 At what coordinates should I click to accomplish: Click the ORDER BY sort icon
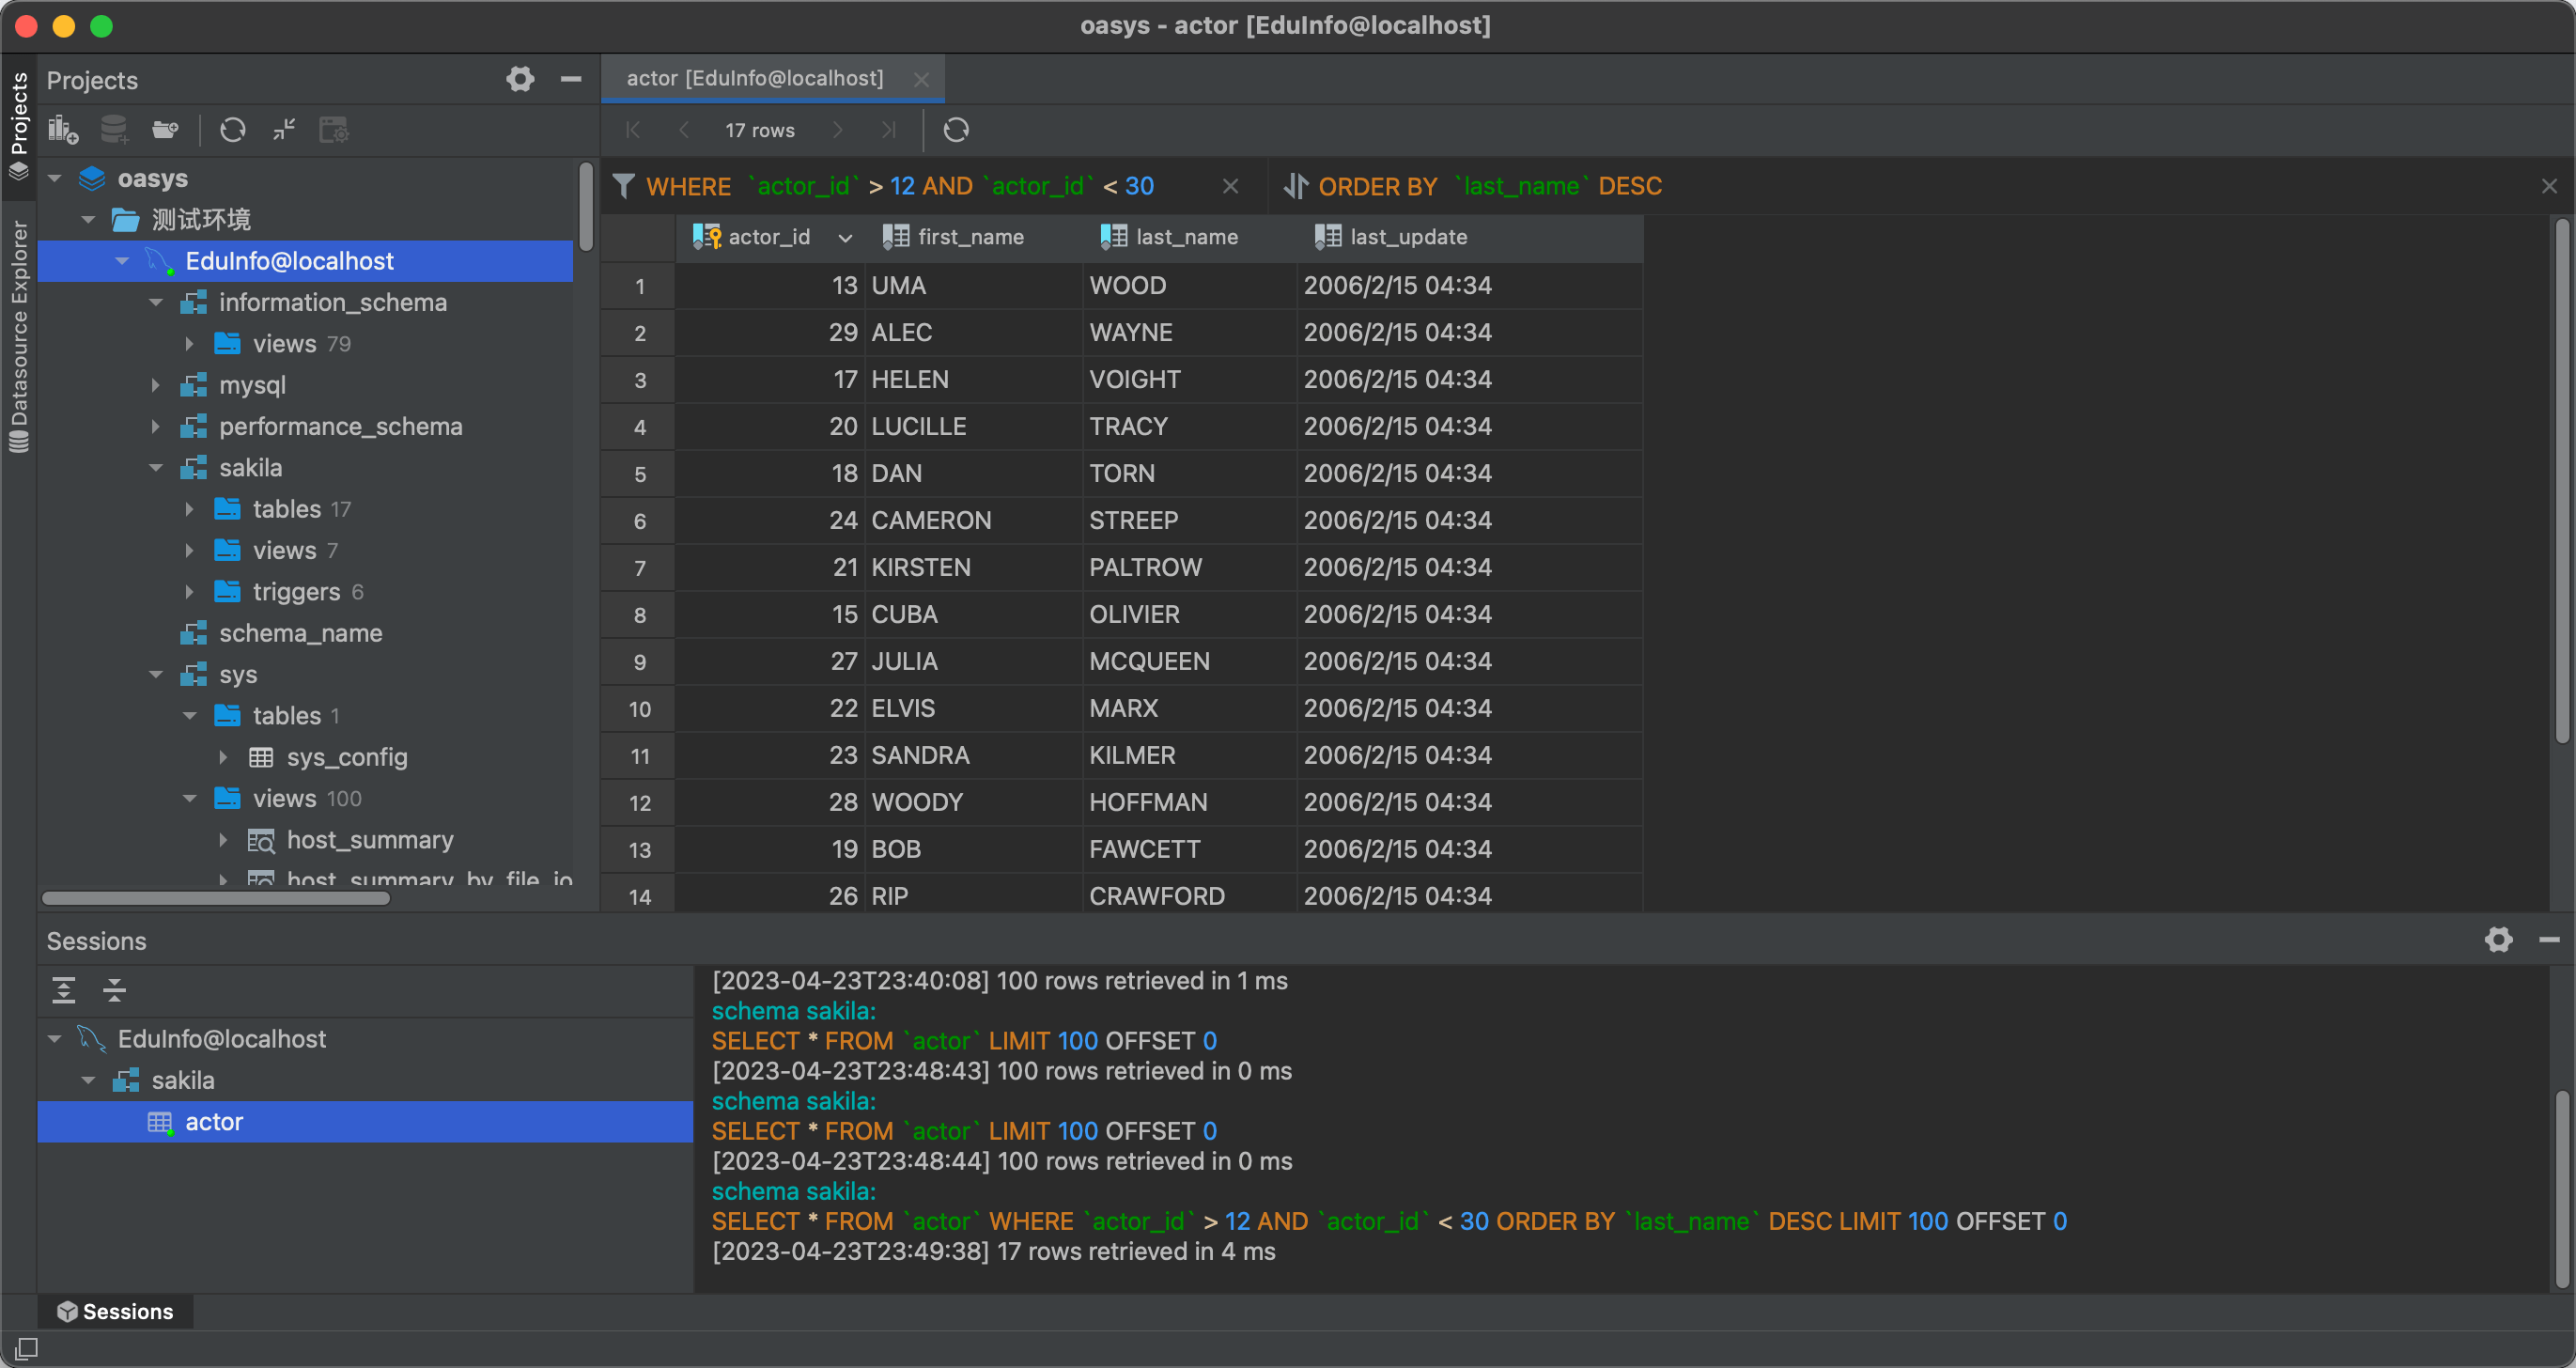[x=1295, y=186]
